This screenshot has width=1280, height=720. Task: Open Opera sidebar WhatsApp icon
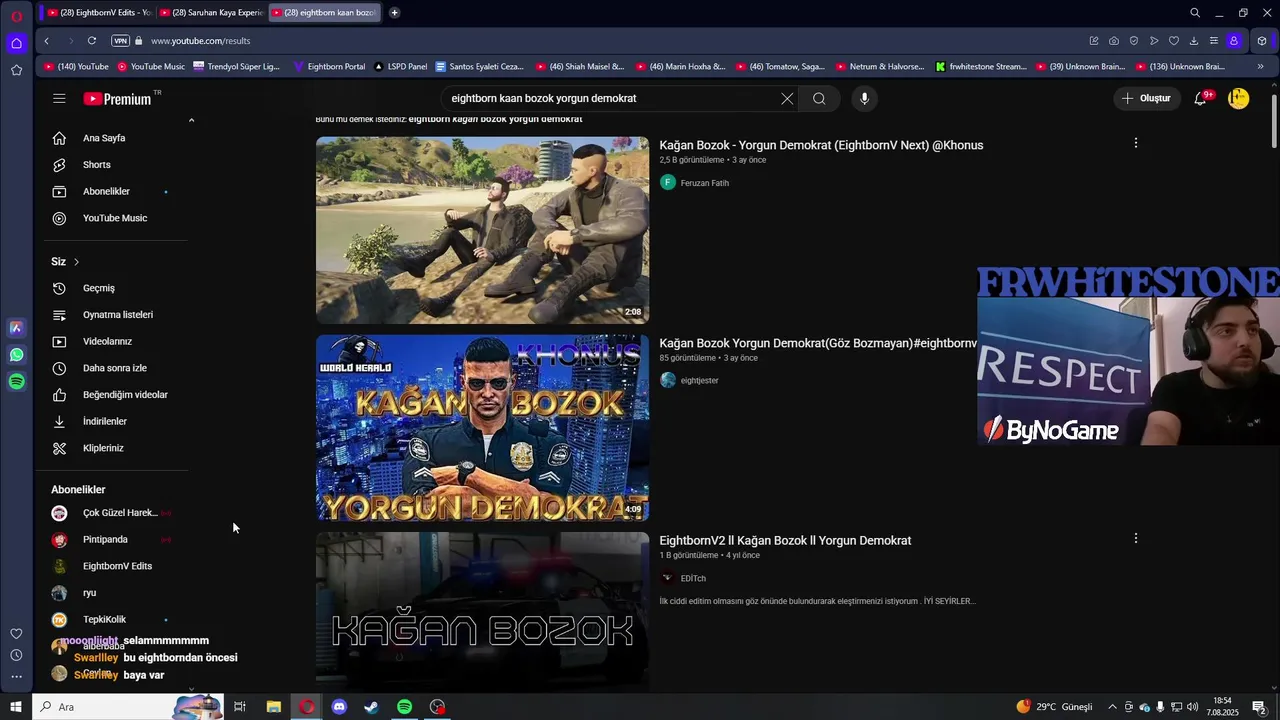(16, 355)
